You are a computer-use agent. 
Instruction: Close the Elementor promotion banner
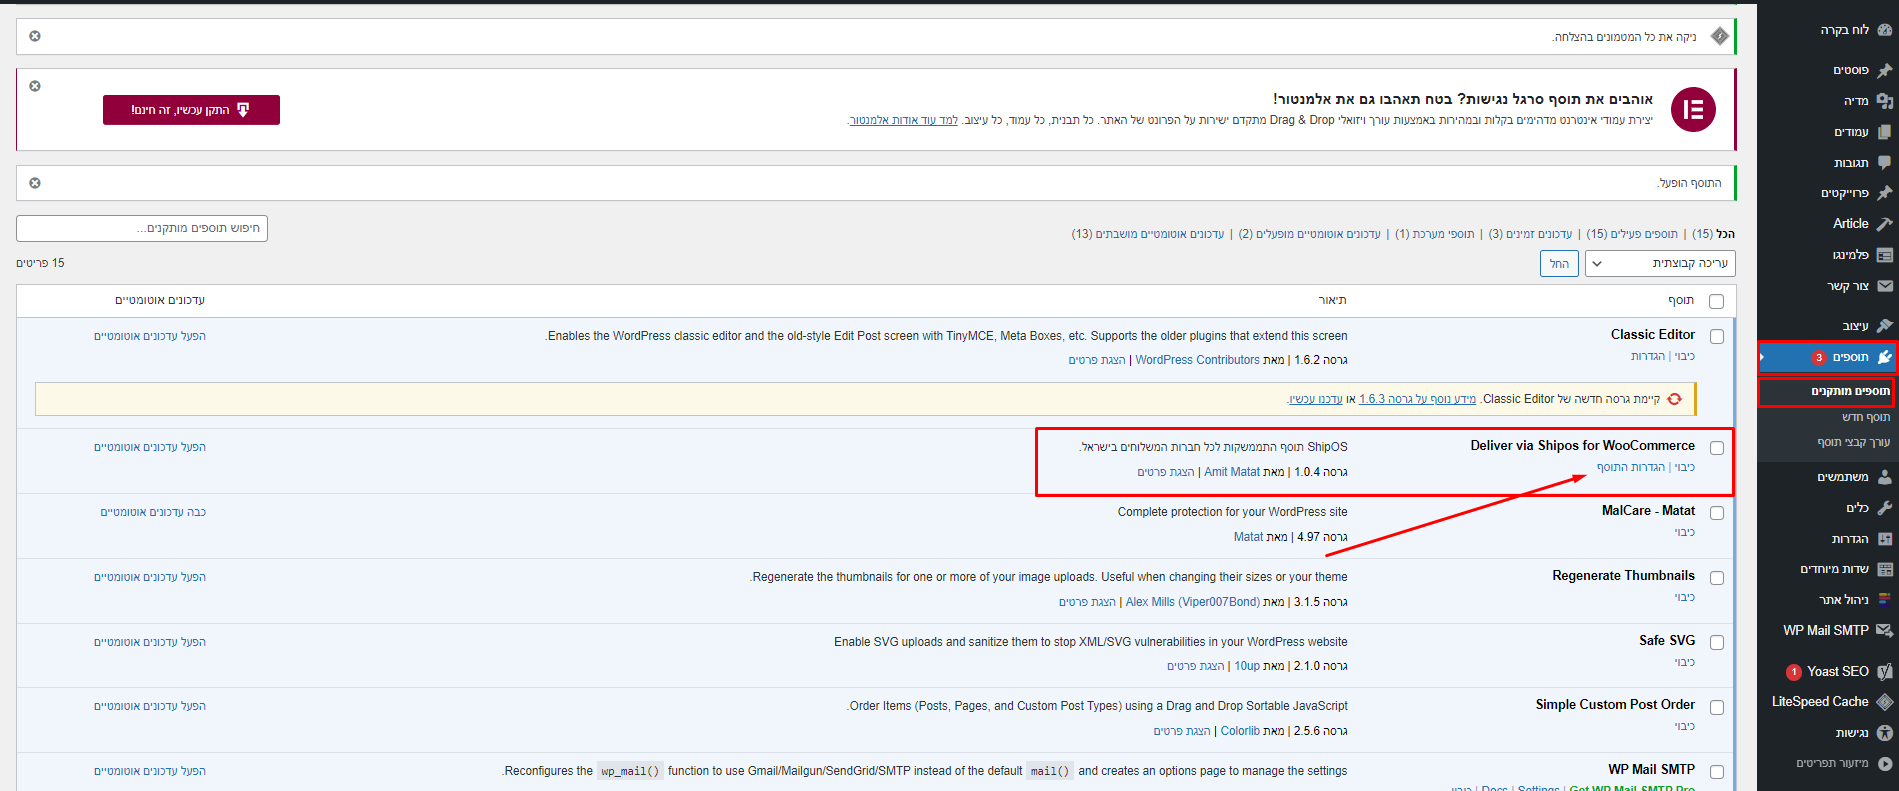coord(35,86)
